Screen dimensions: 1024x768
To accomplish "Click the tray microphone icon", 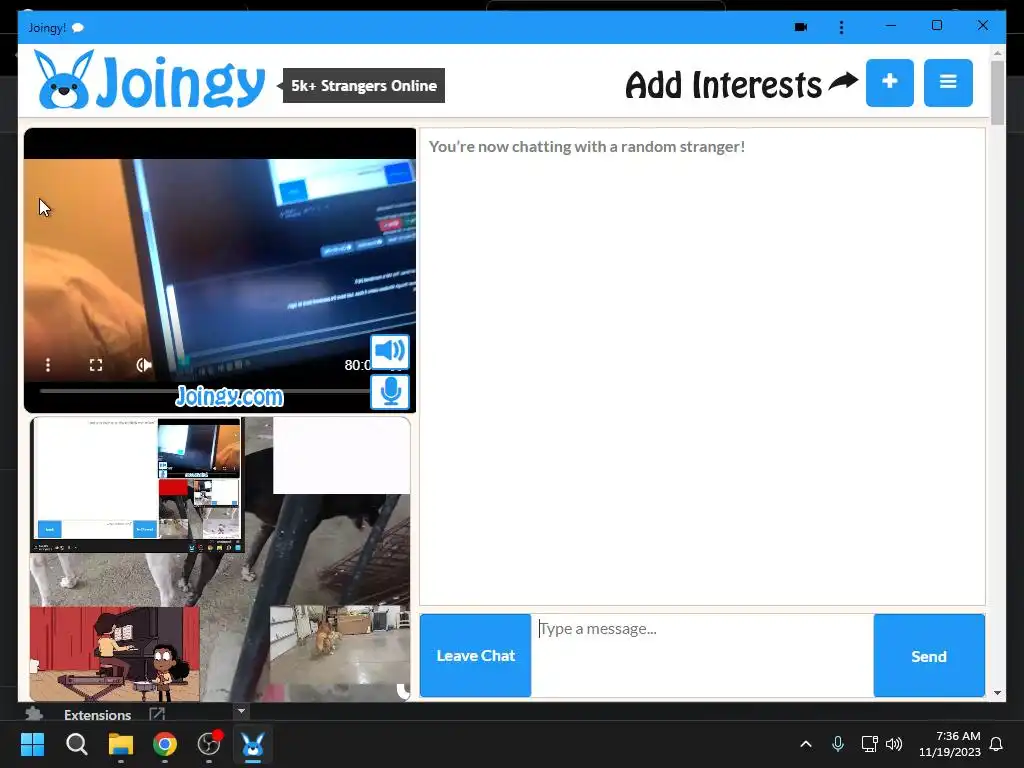I will pyautogui.click(x=838, y=744).
